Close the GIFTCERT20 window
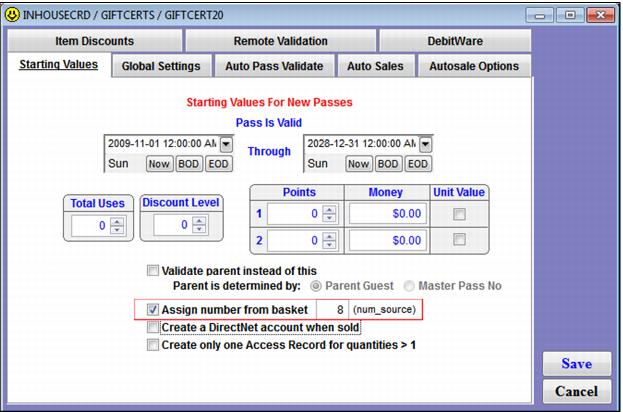623x412 pixels. [600, 15]
